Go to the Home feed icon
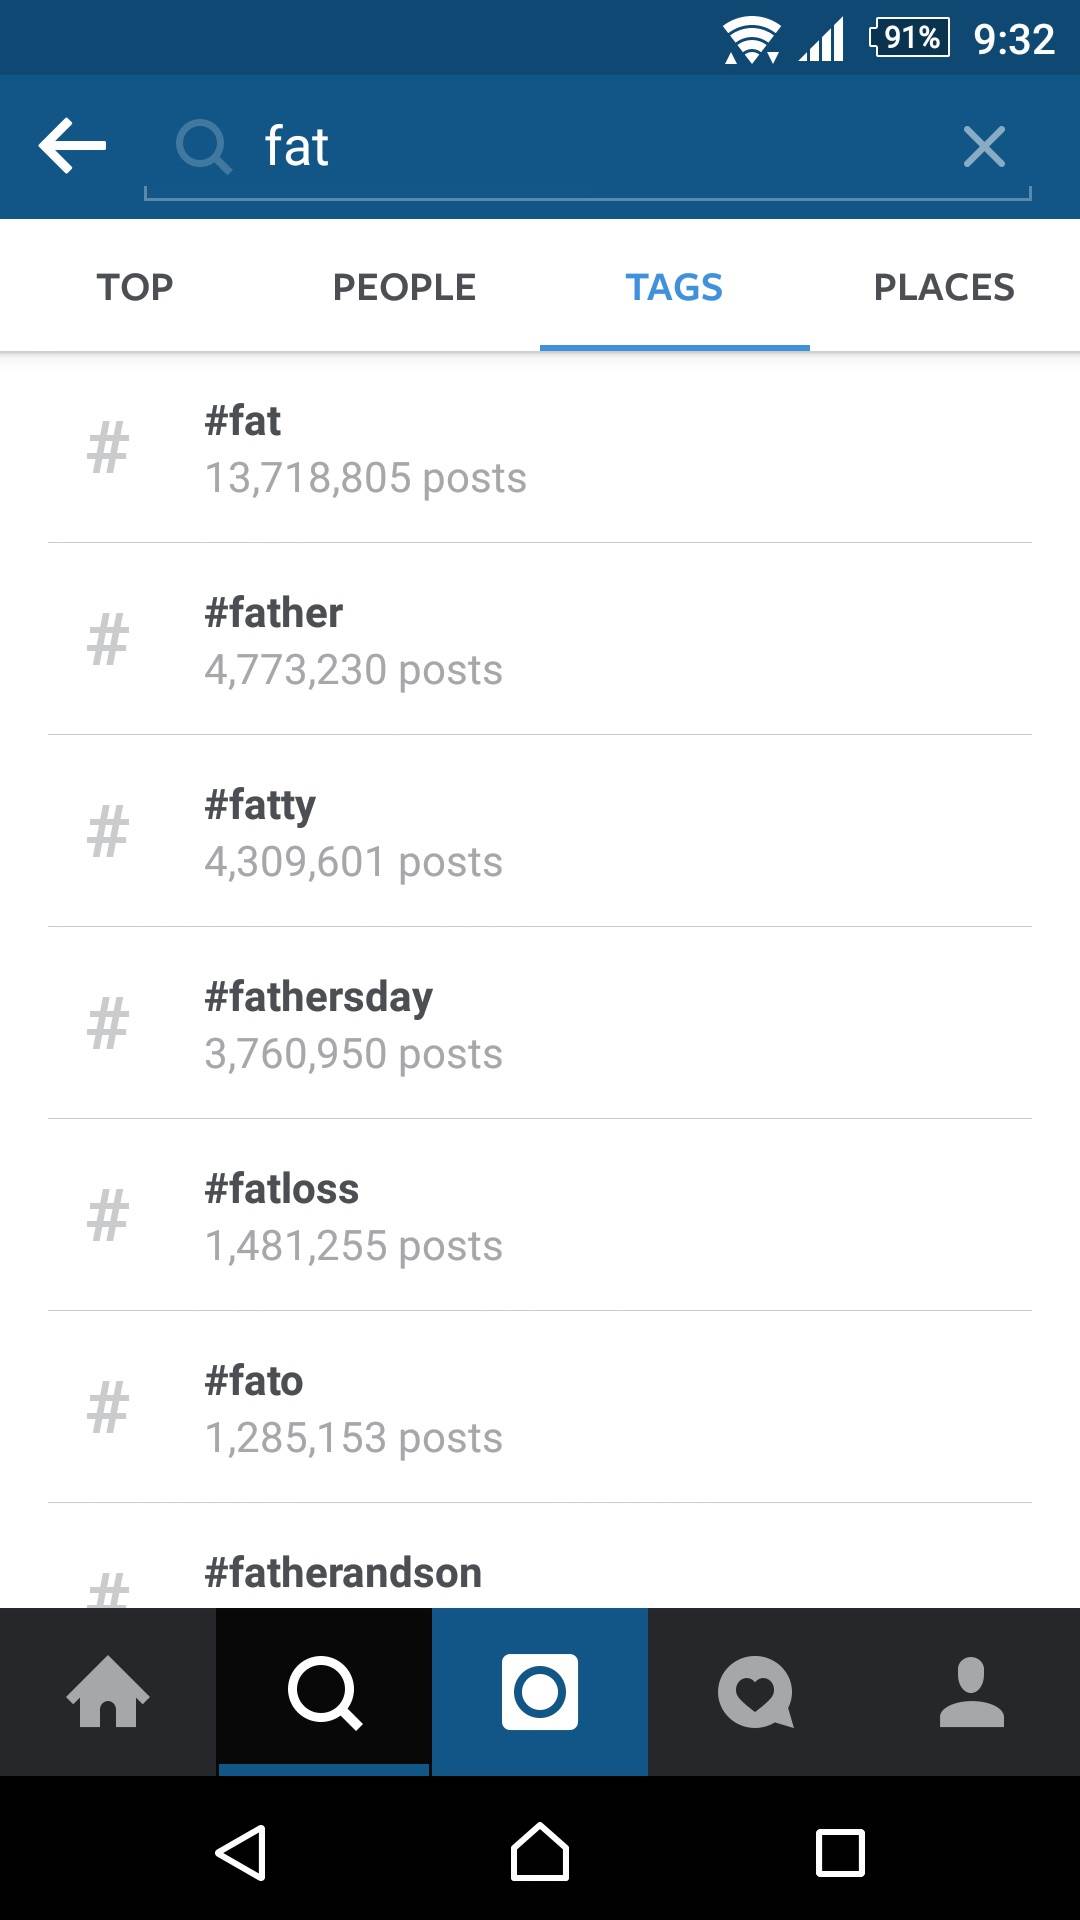 [x=108, y=1692]
